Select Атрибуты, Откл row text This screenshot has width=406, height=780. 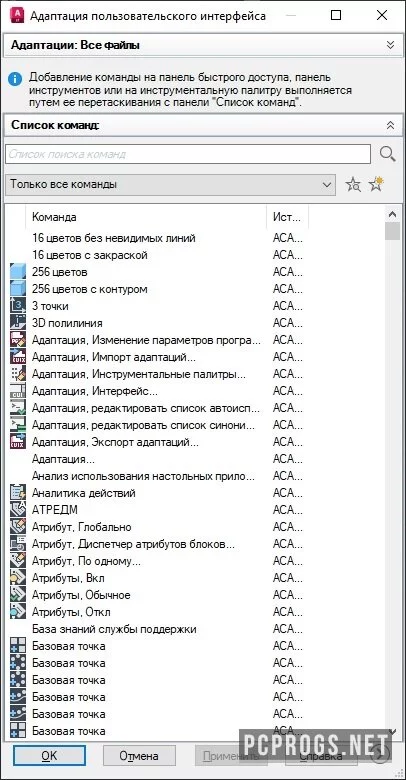(x=71, y=612)
